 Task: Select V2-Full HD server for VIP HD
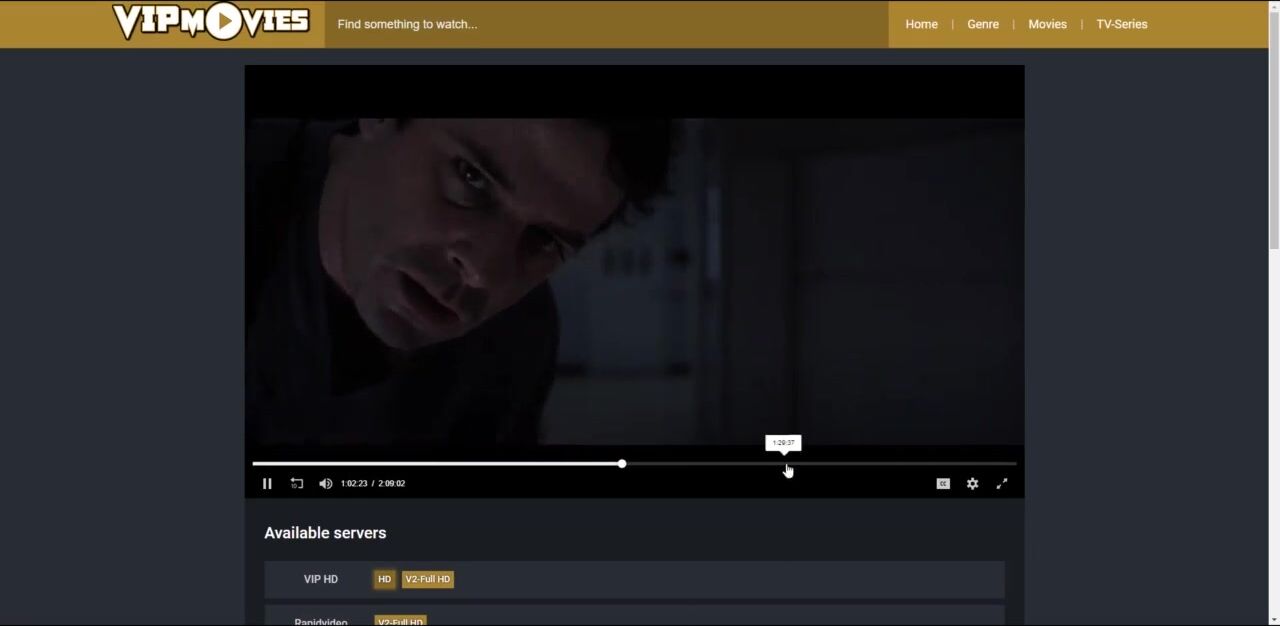tap(427, 579)
